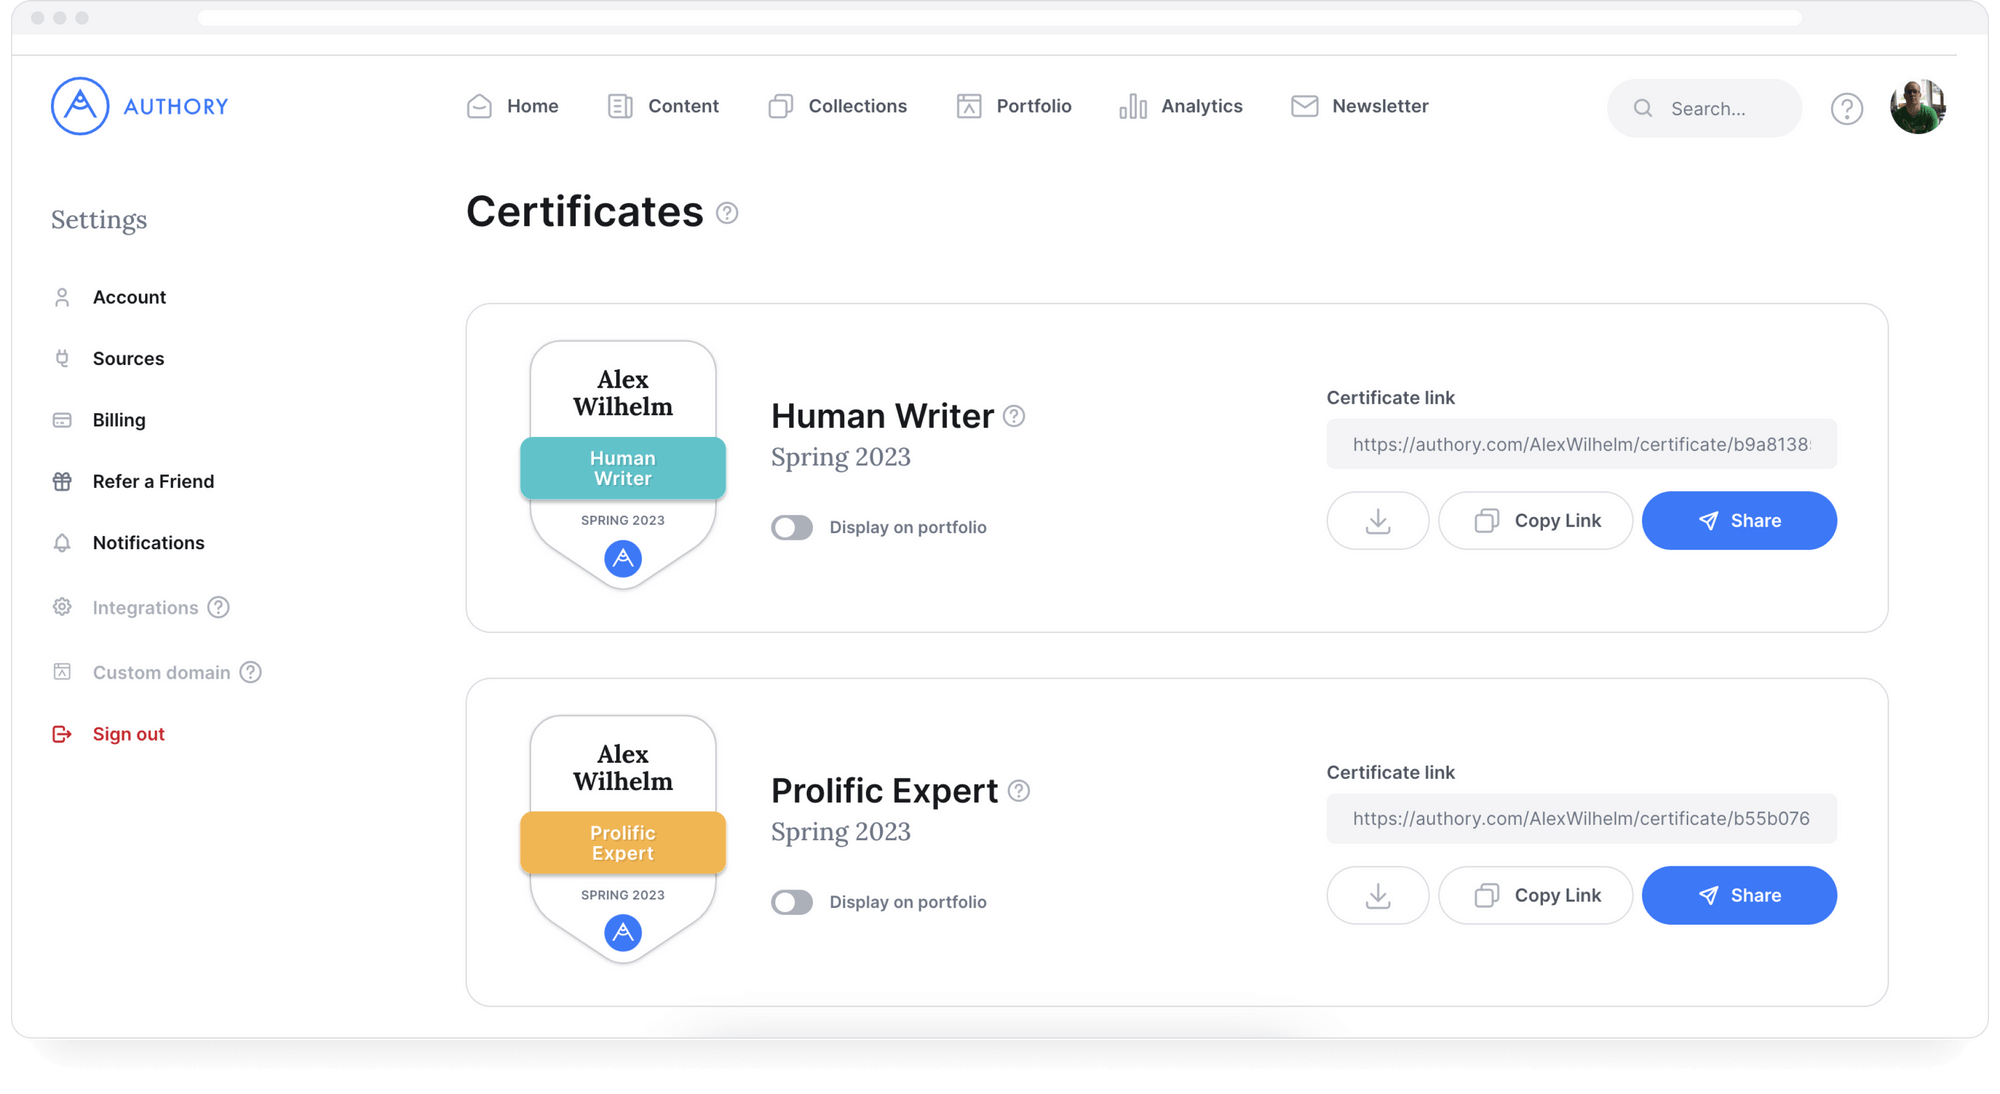Click the AUTHORY wordmark text
The image size is (2000, 1094).
coord(176,106)
